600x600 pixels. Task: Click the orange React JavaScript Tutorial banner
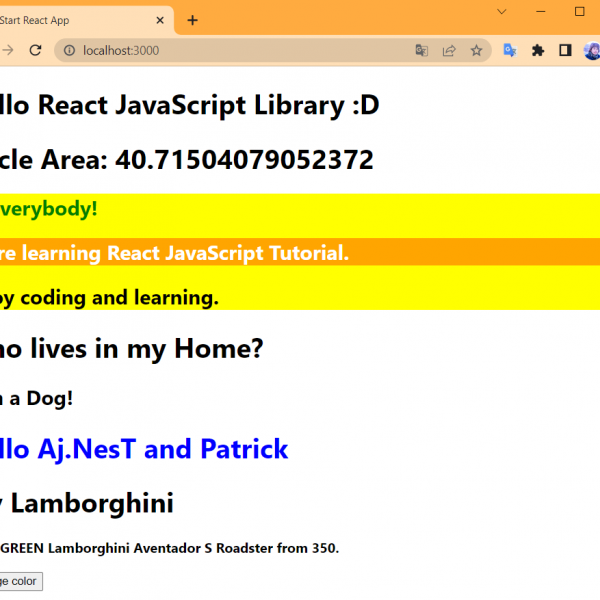175,253
